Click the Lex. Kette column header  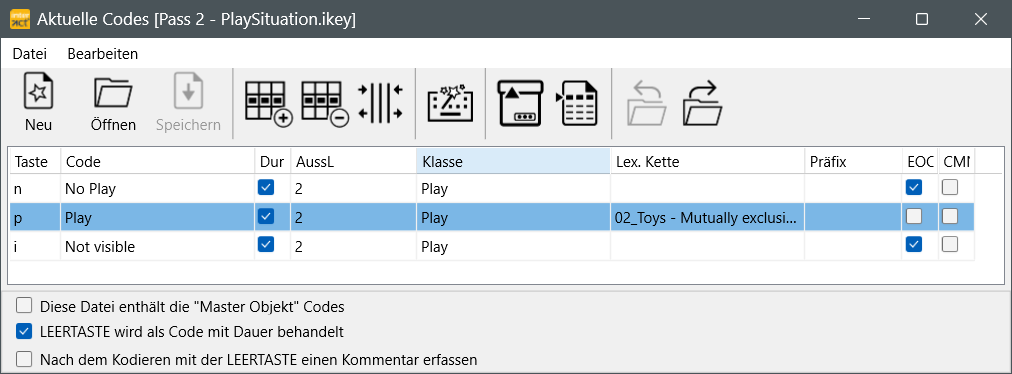tap(707, 161)
